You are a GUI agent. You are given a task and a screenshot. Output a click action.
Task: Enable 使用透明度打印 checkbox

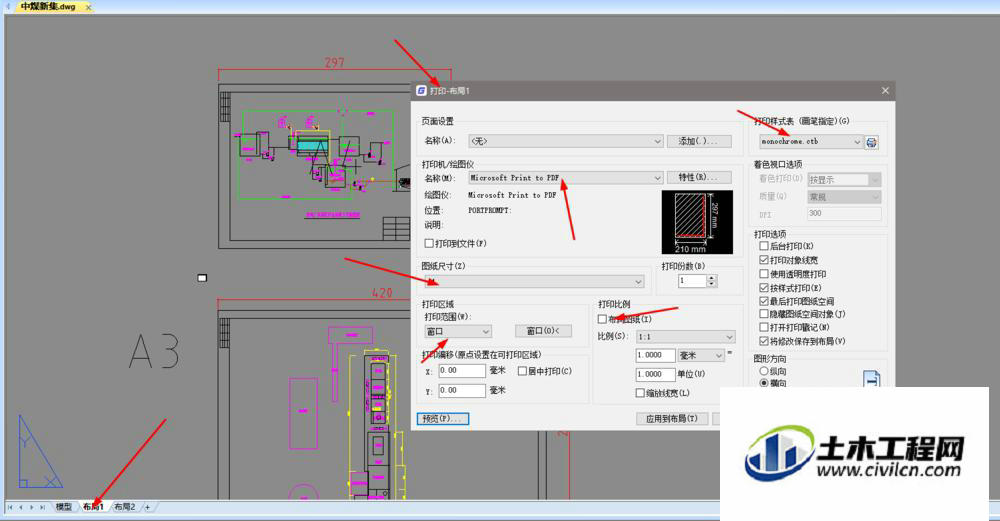click(x=763, y=274)
